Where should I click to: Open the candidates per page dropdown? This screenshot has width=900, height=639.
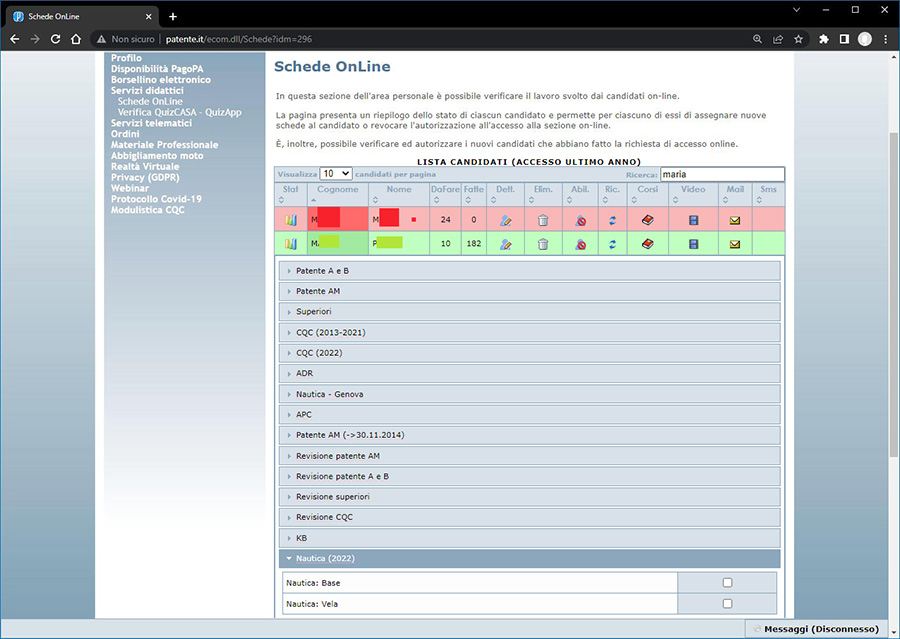335,174
